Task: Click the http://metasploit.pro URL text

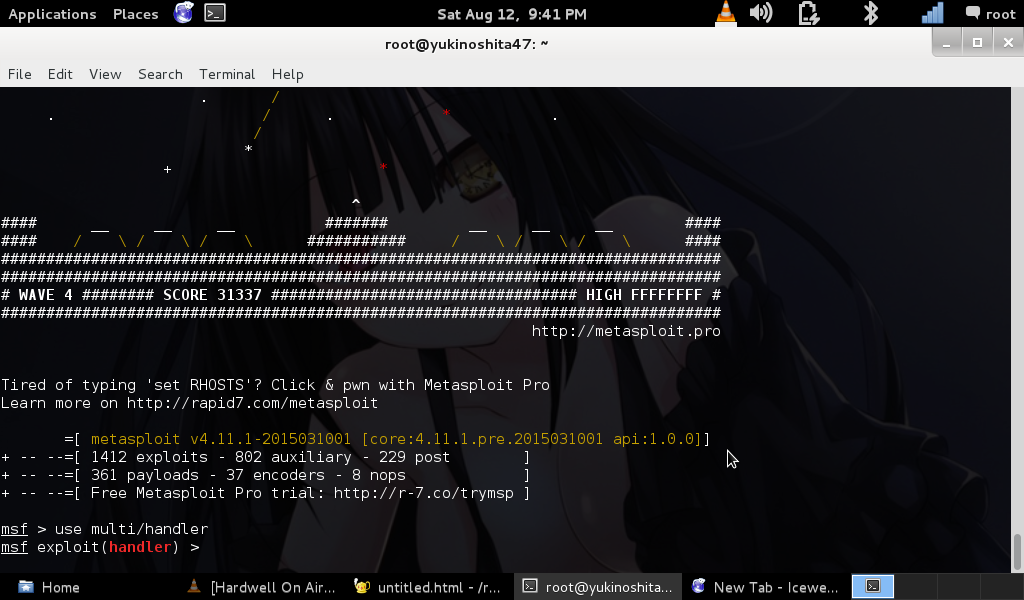Action: click(626, 331)
